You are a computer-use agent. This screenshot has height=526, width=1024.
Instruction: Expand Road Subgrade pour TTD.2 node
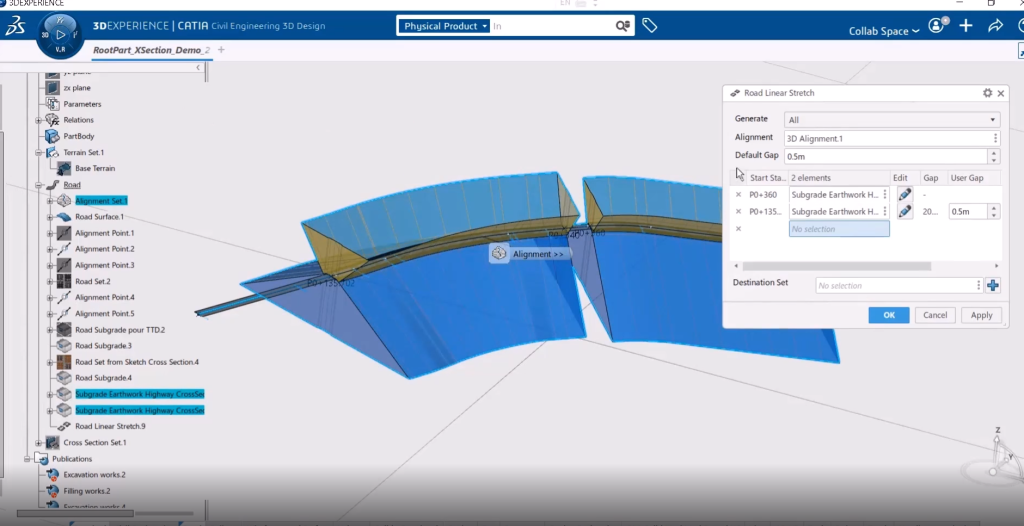(50, 330)
